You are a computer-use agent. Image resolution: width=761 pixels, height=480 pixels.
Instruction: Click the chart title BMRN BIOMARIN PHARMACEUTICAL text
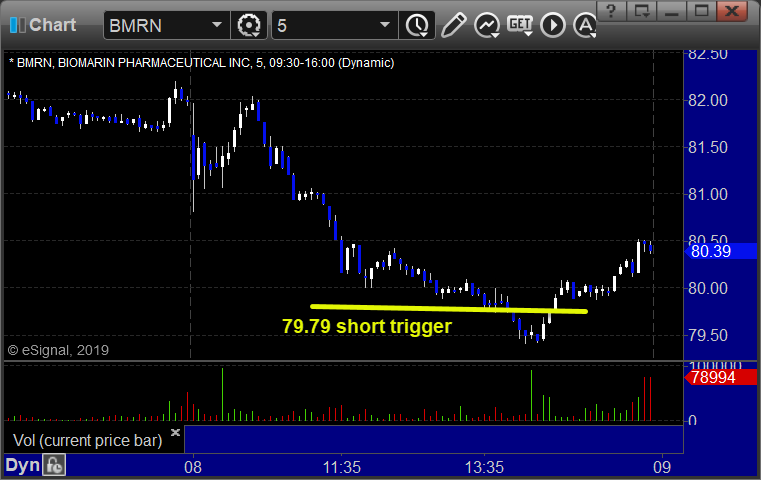pyautogui.click(x=202, y=63)
